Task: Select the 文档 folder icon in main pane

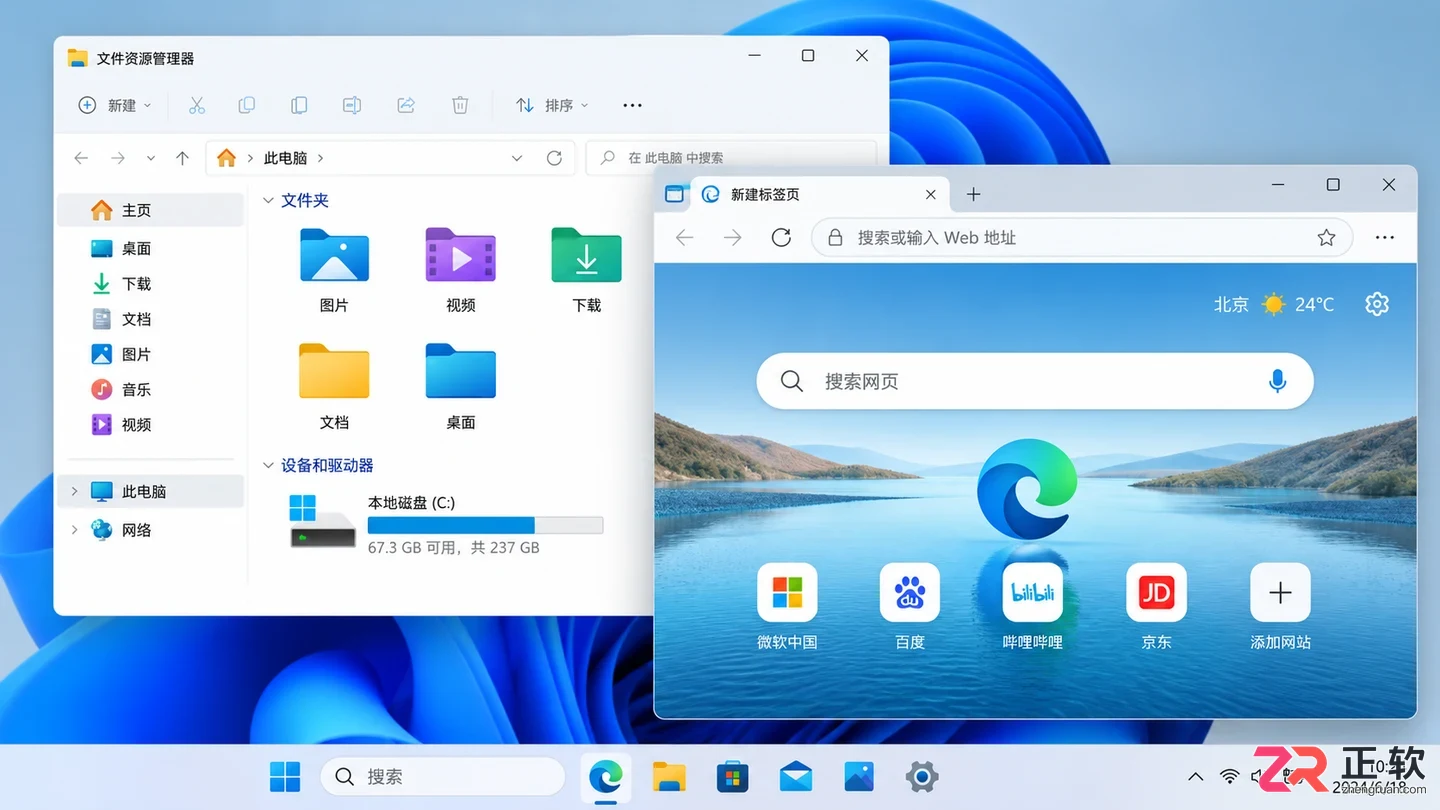Action: pyautogui.click(x=334, y=371)
